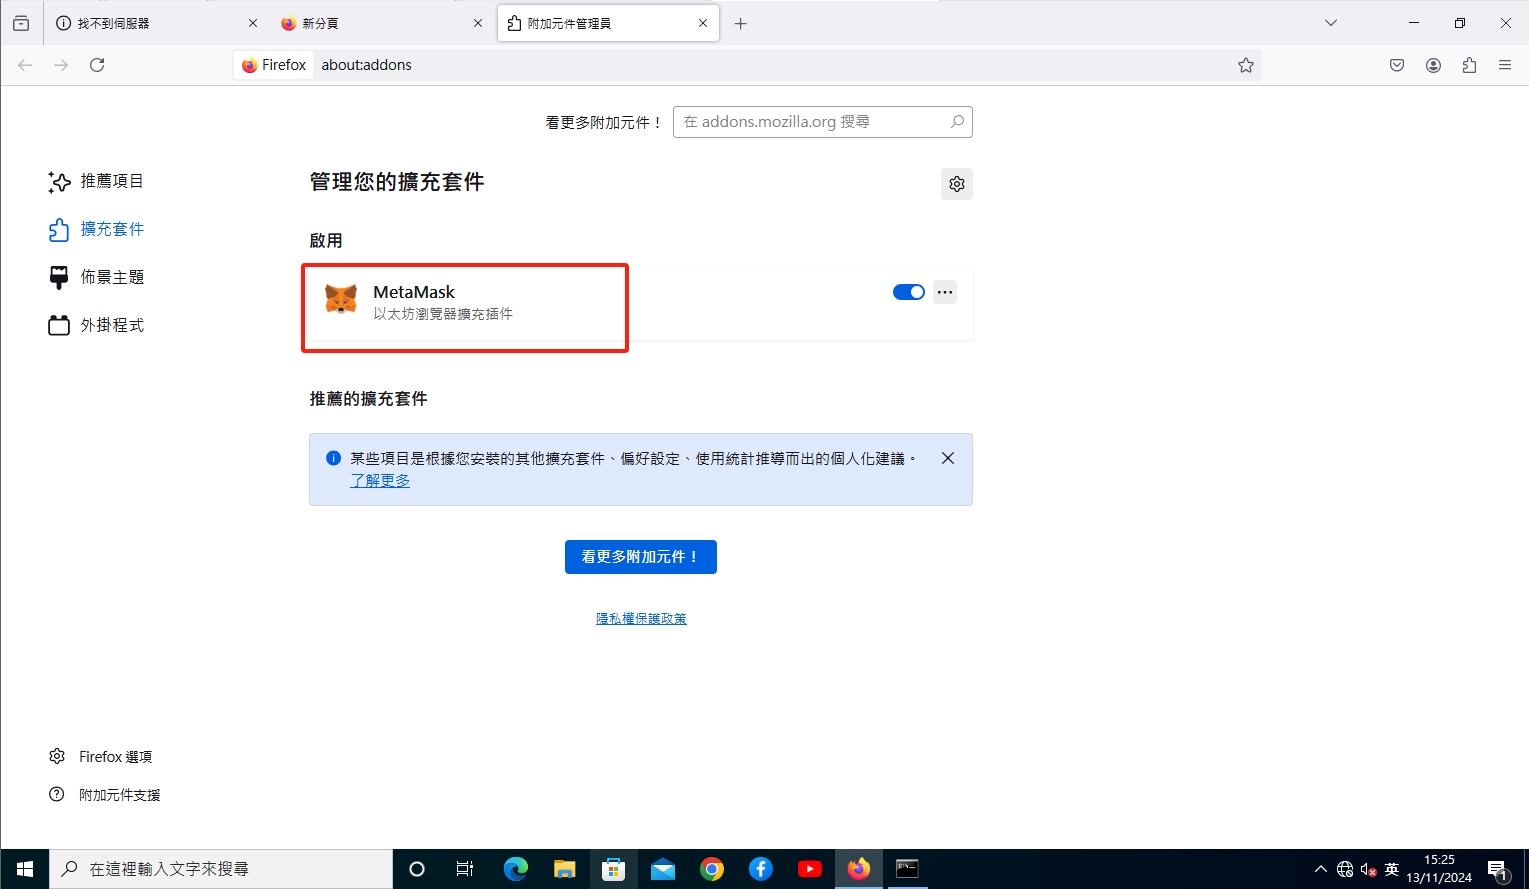Go forward to next page
This screenshot has height=889, width=1529.
click(61, 65)
